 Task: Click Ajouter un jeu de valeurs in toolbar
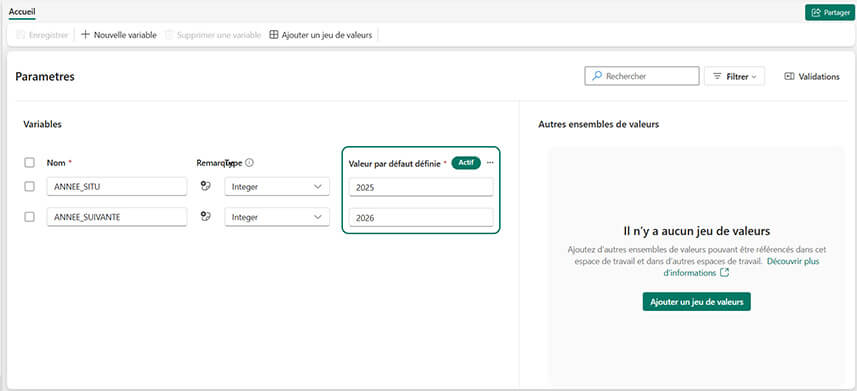(321, 35)
